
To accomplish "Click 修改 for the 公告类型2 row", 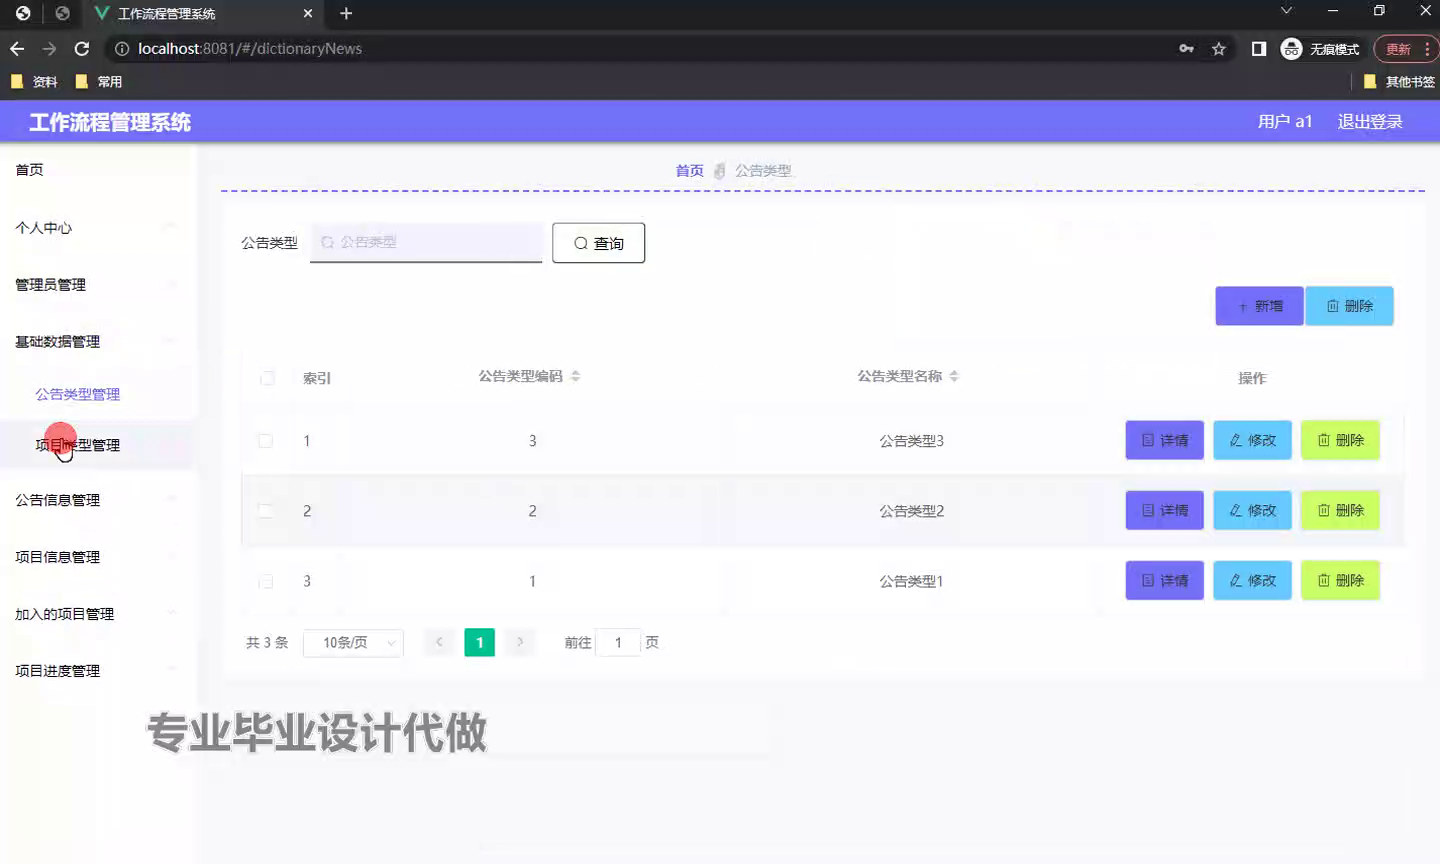I will tap(1253, 510).
